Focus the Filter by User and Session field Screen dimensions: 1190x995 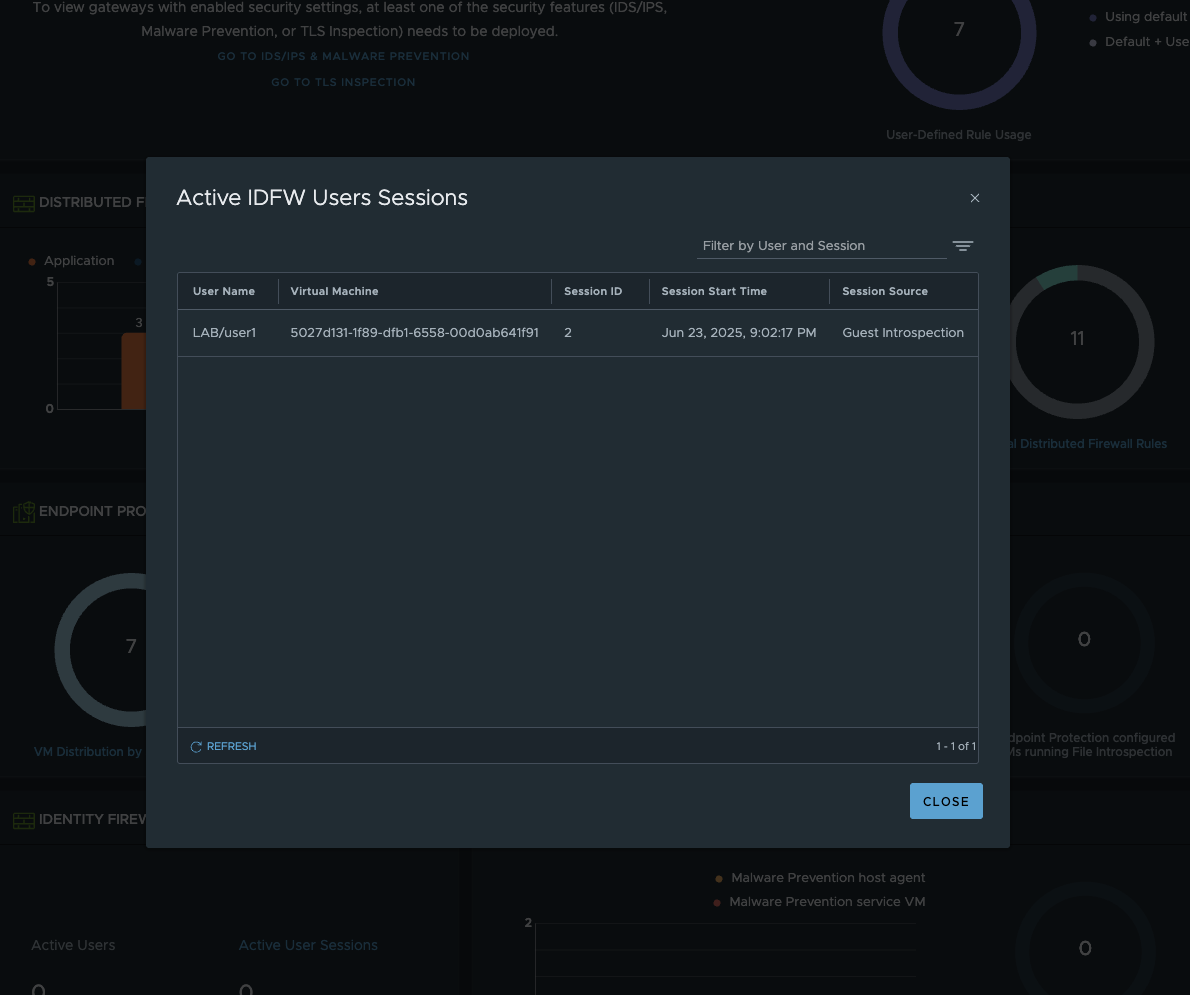[820, 246]
